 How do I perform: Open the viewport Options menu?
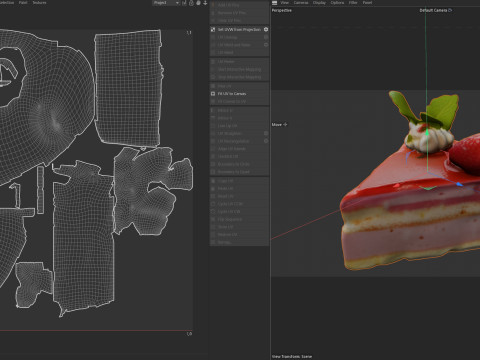coord(337,3)
